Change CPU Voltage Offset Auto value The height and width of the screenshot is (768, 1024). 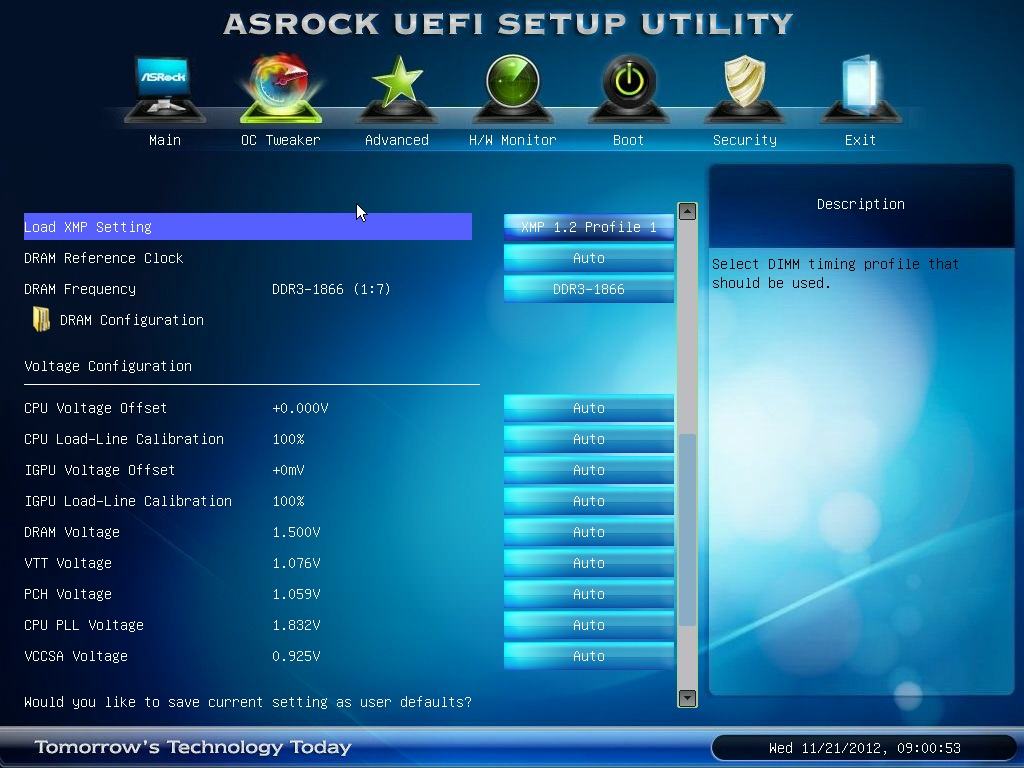click(x=589, y=408)
